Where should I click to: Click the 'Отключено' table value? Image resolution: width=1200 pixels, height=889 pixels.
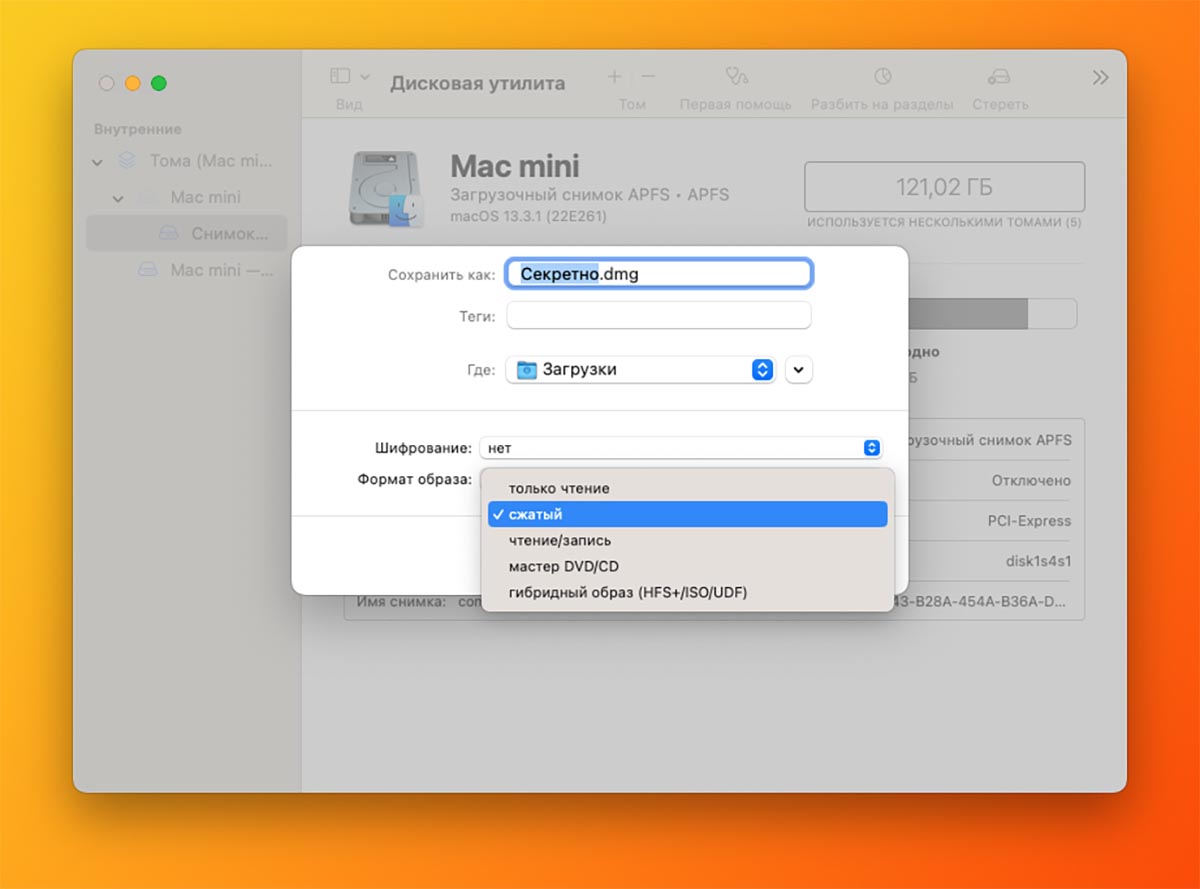click(x=1031, y=480)
